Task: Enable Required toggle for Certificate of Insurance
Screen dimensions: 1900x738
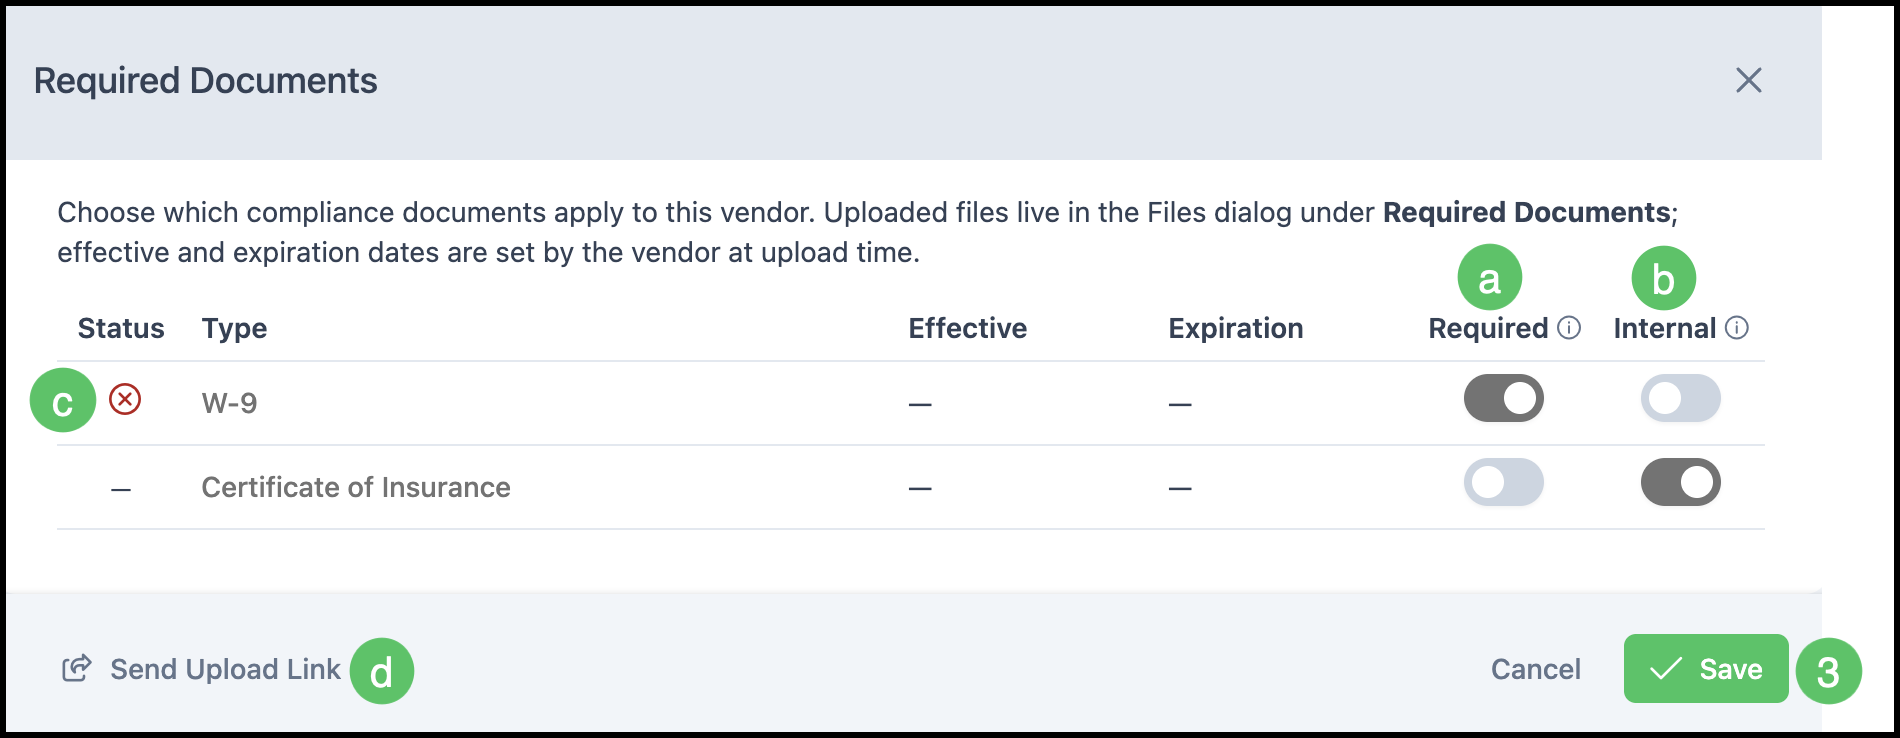Action: (1503, 482)
